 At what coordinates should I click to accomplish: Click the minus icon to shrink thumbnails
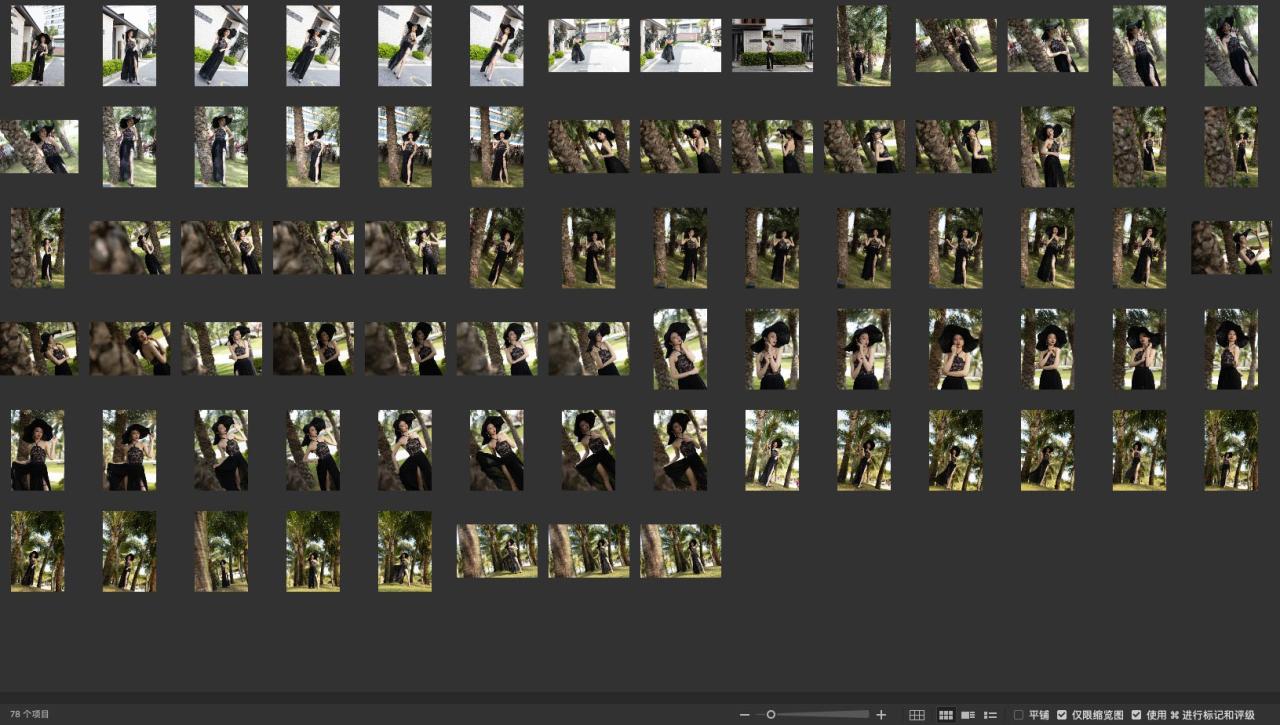pos(744,715)
